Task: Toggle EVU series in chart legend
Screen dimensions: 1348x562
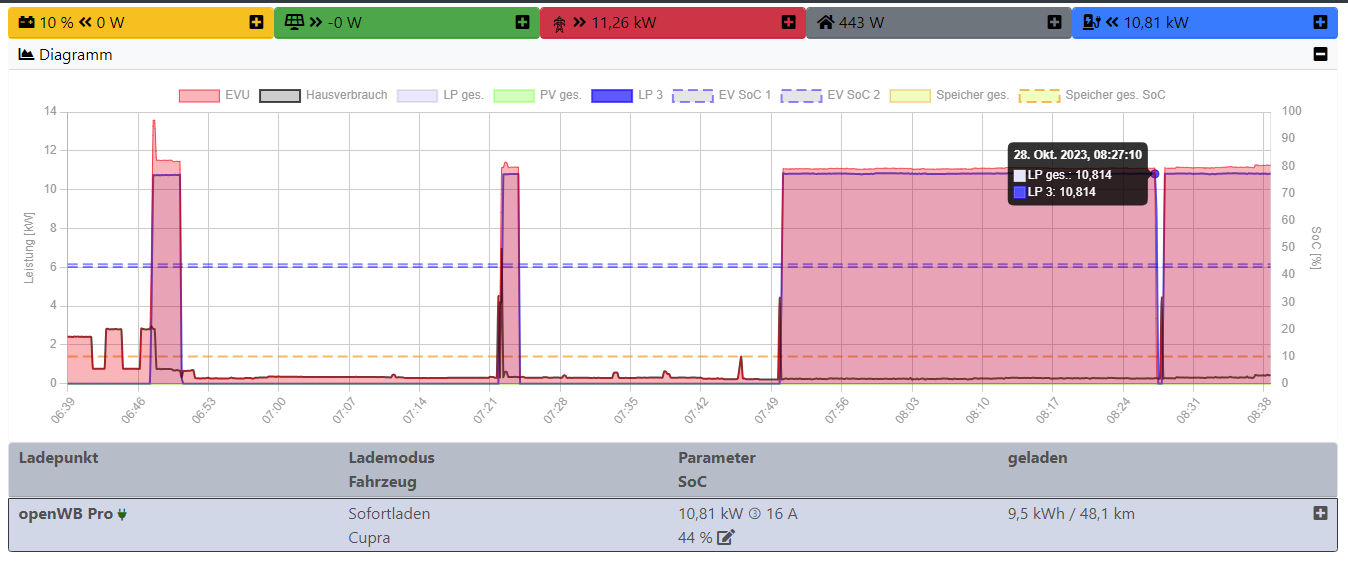Action: pos(215,95)
